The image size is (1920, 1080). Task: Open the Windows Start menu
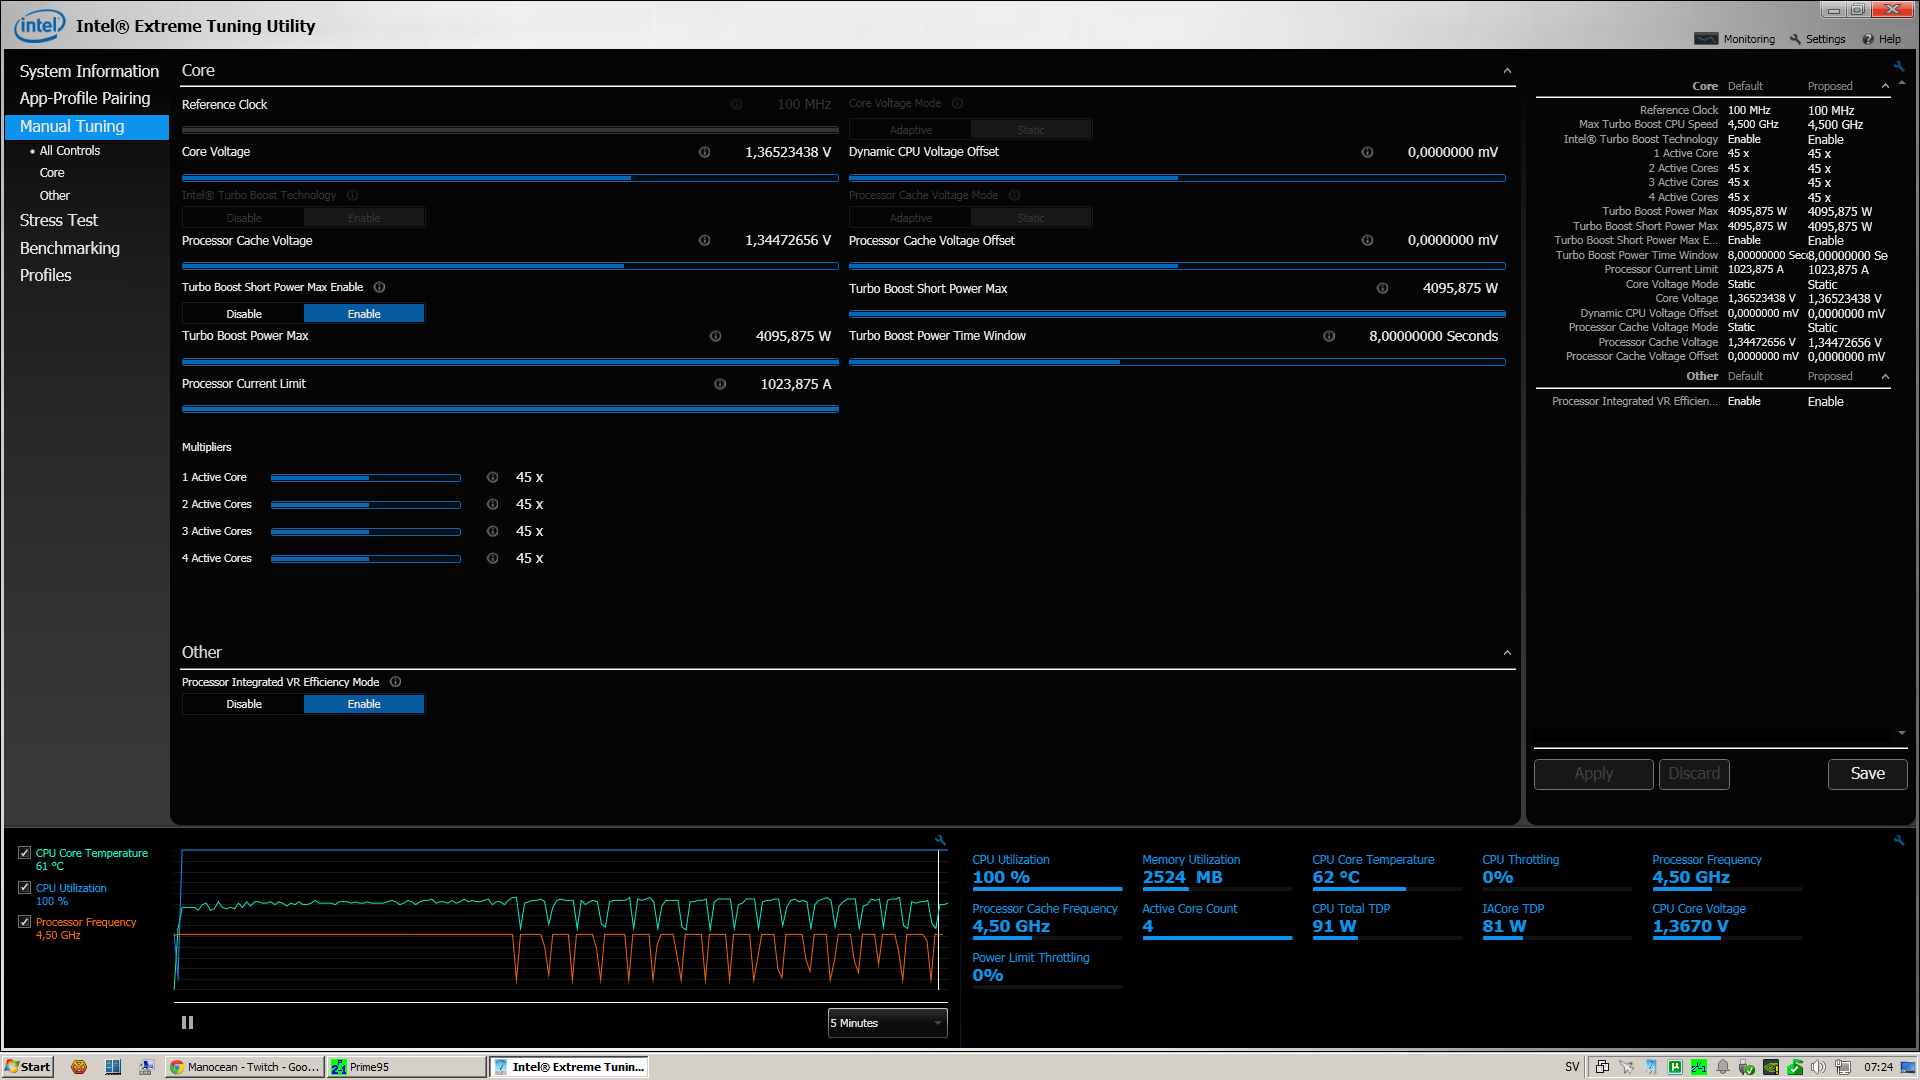(x=28, y=1067)
